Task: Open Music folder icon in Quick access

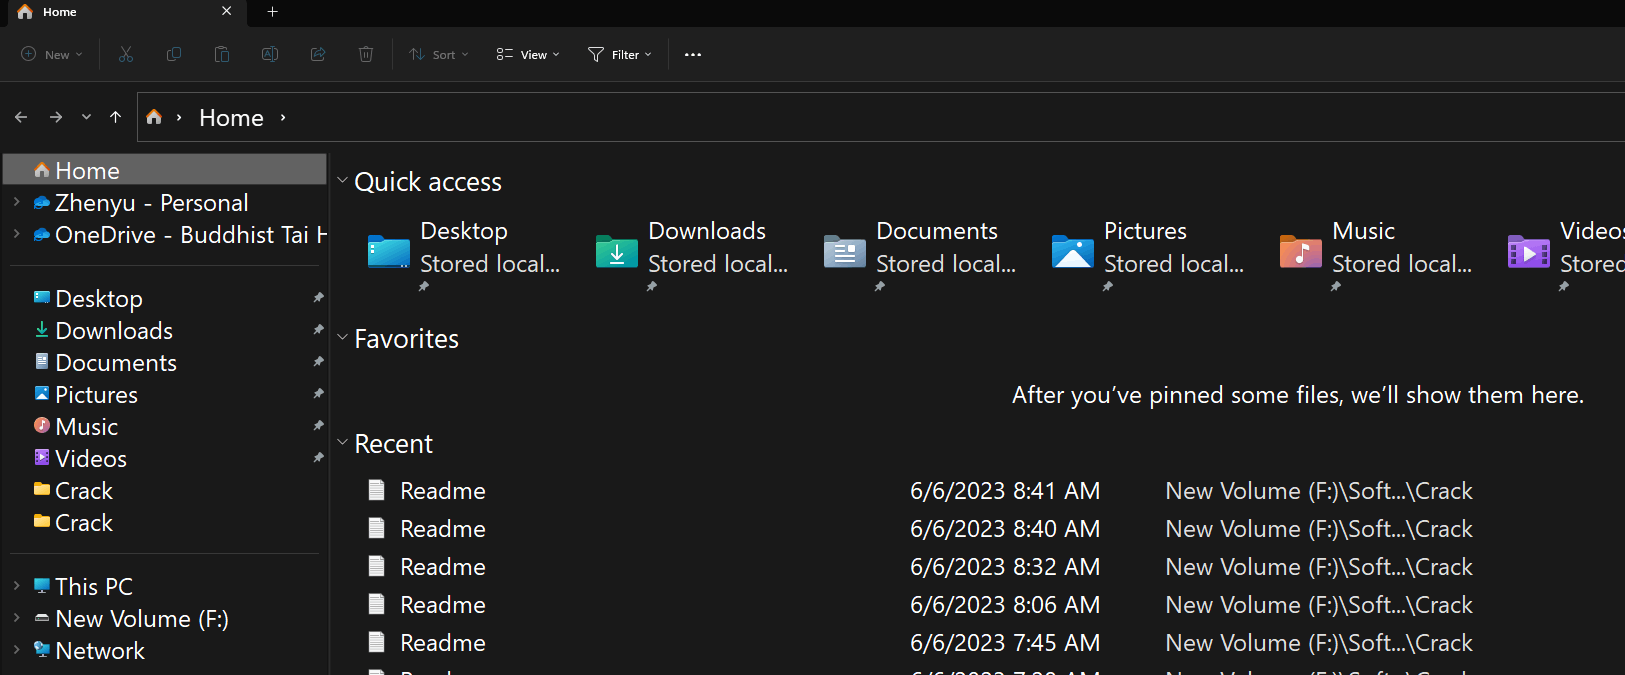Action: click(x=1300, y=252)
